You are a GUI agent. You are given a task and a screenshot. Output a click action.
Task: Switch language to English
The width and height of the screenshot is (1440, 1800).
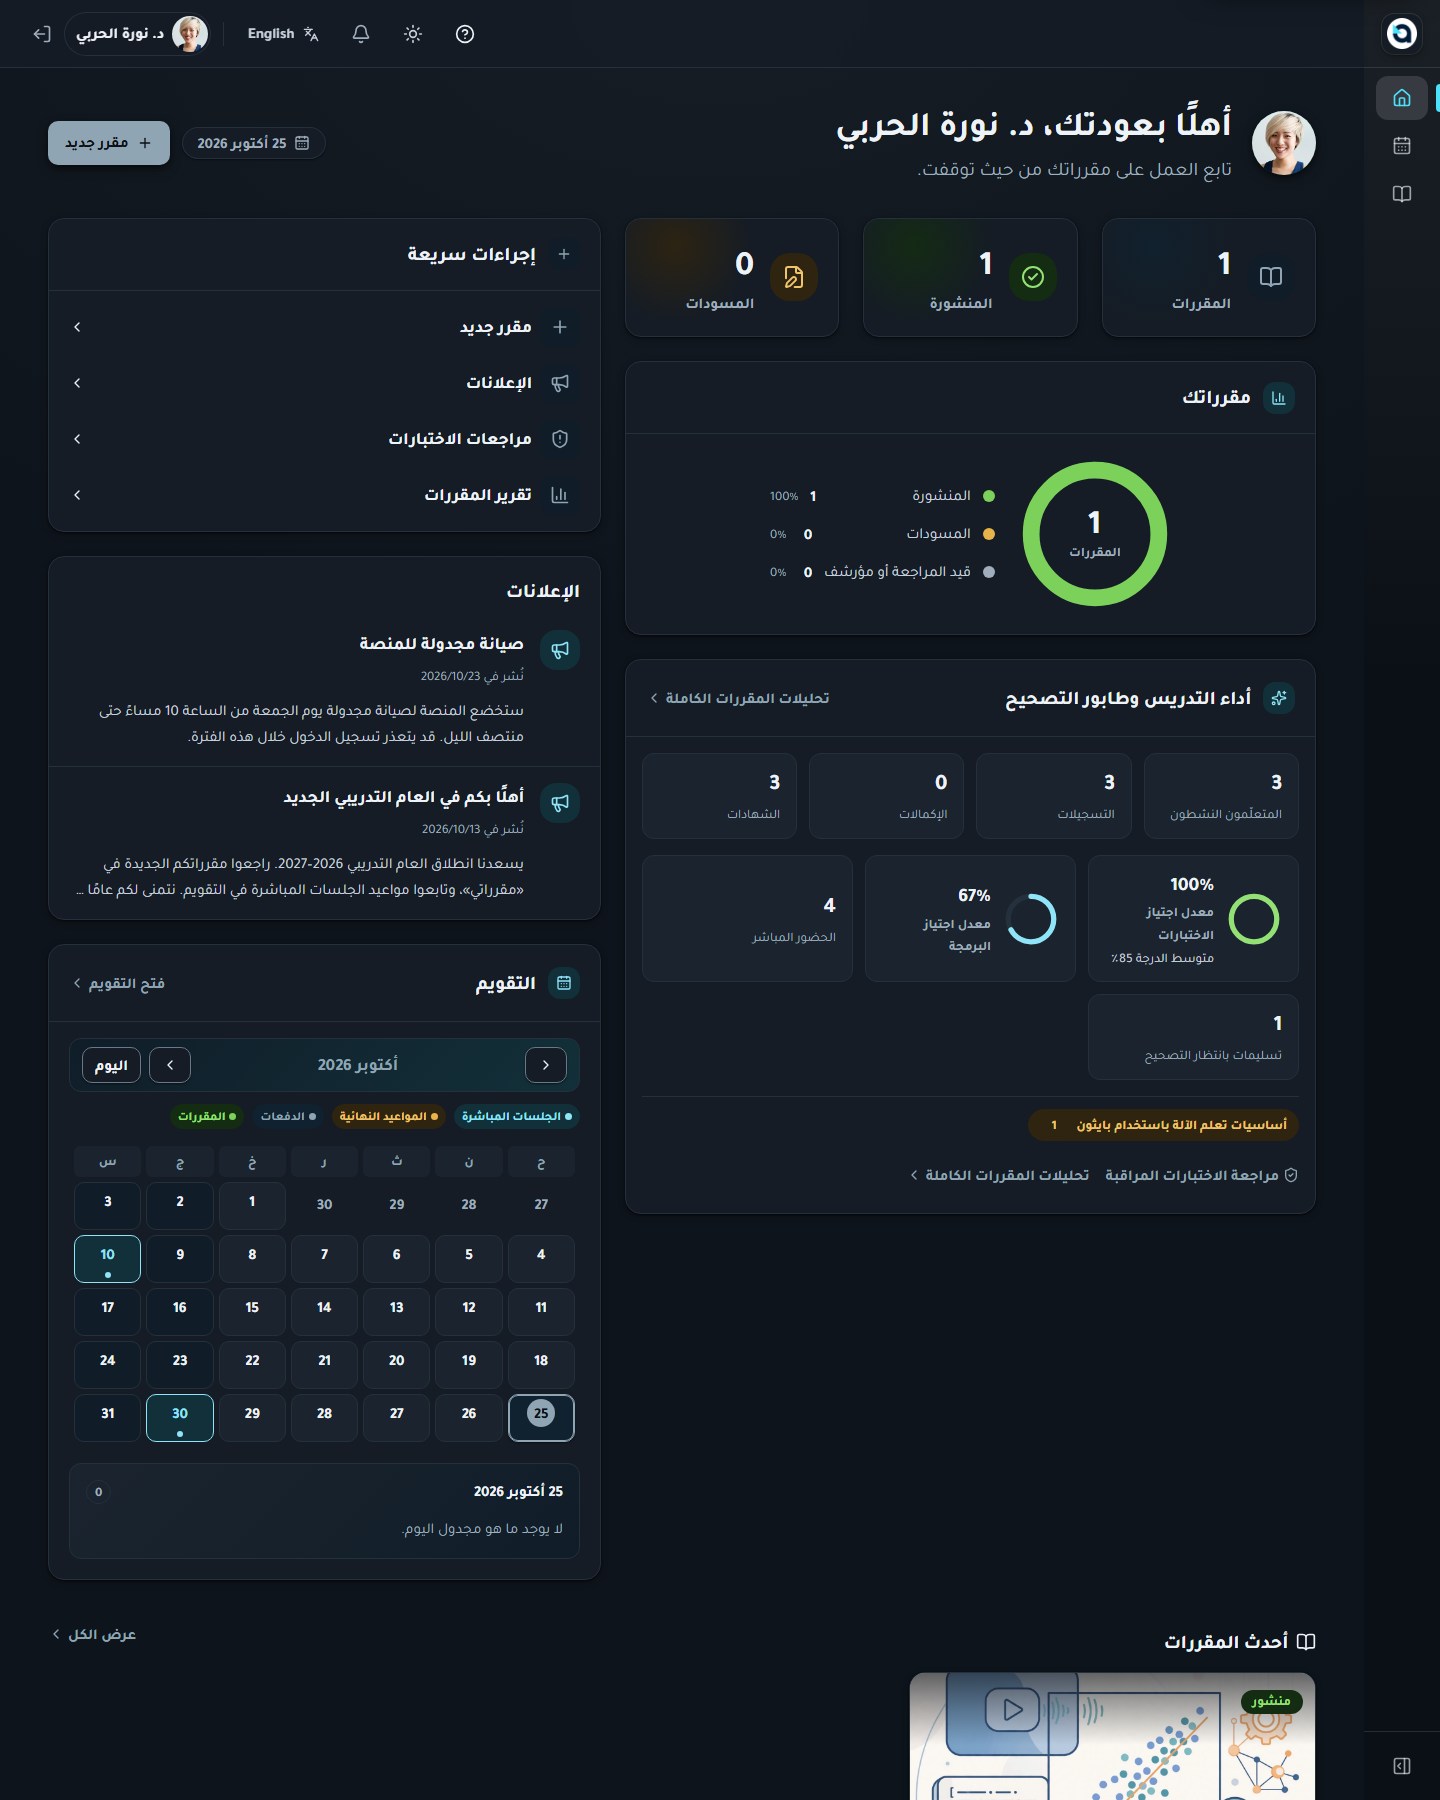[x=283, y=34]
